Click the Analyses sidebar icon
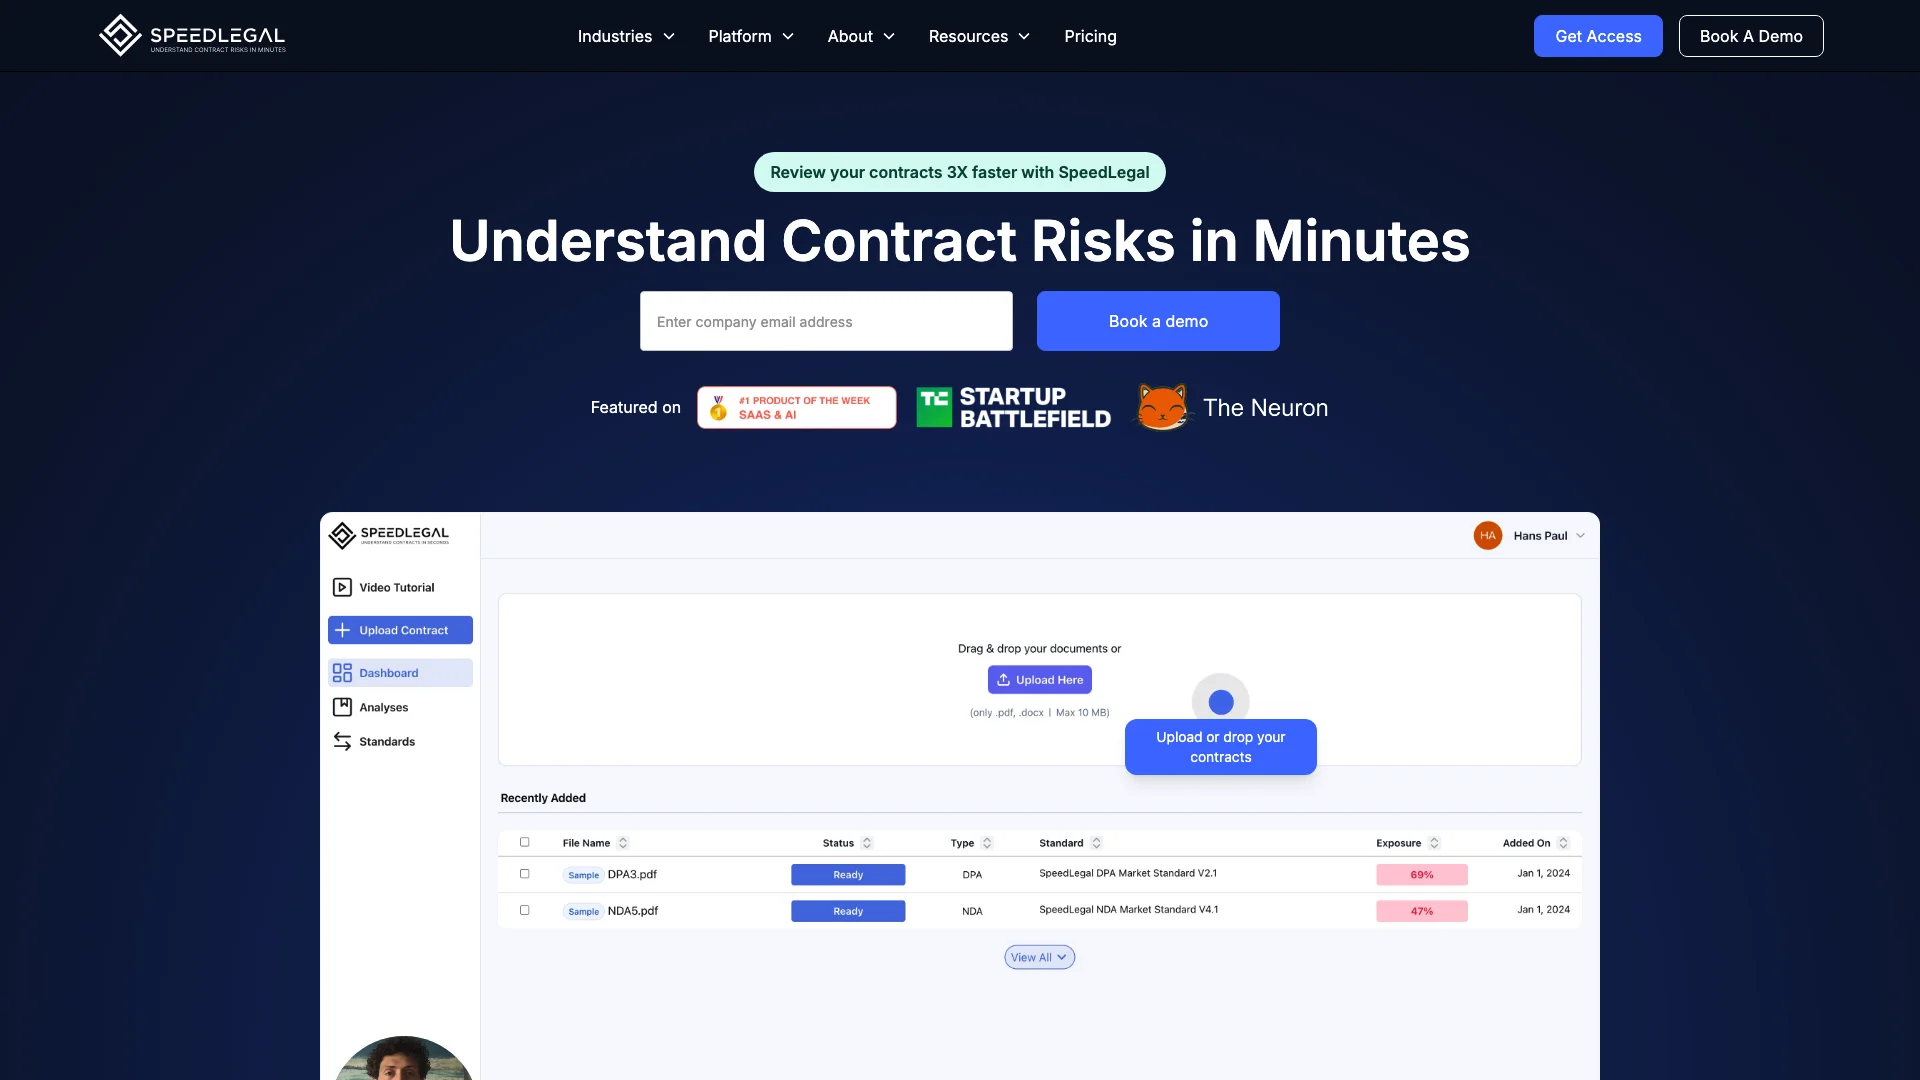 [342, 705]
